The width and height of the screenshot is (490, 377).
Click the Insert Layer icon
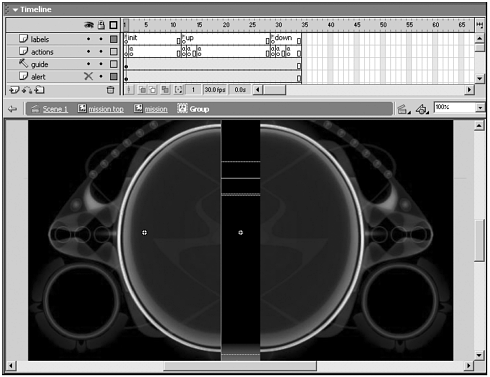pyautogui.click(x=14, y=90)
